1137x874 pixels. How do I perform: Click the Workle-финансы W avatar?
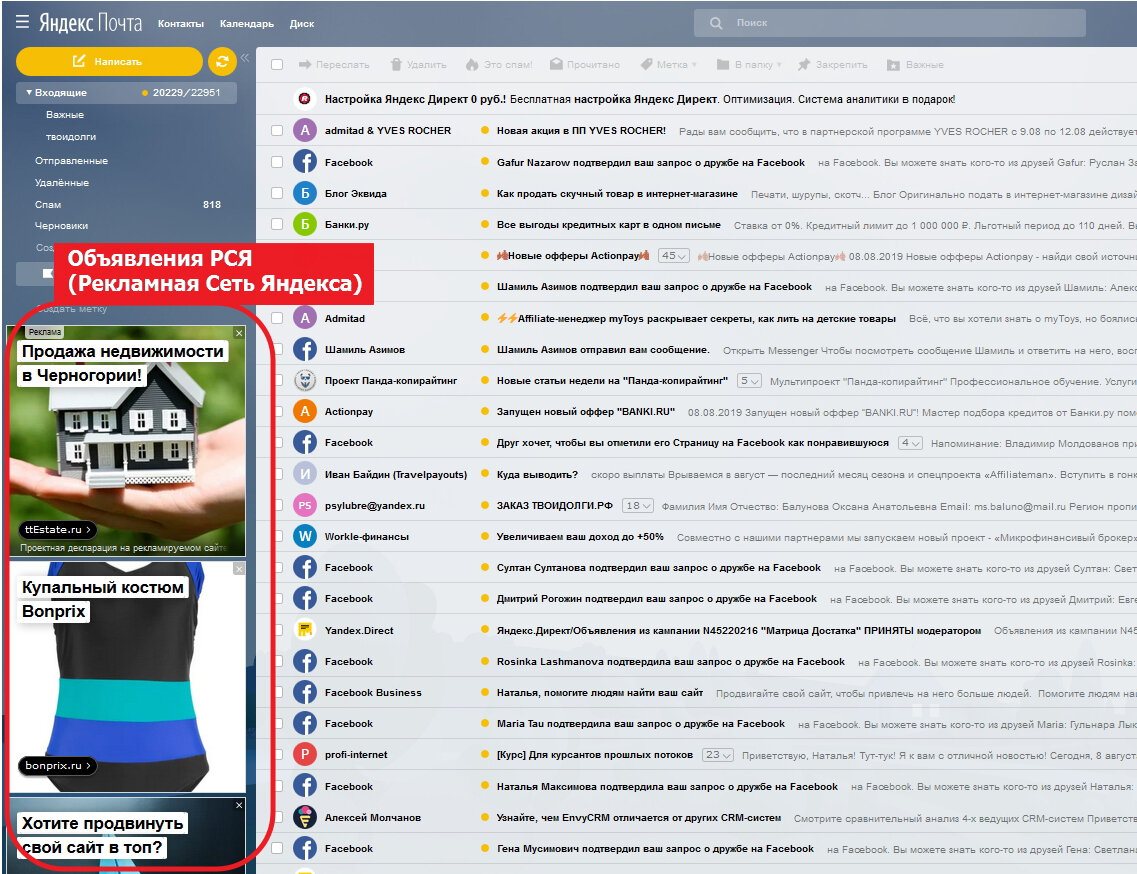point(305,536)
